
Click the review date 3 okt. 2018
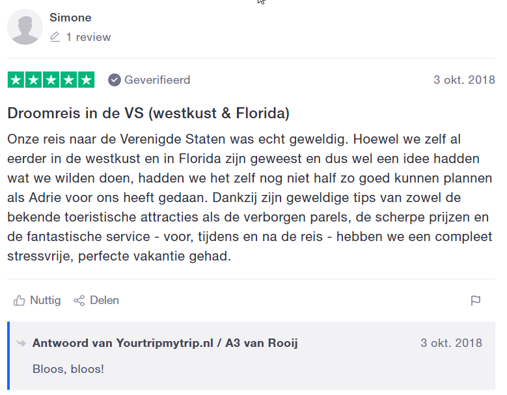coord(464,80)
